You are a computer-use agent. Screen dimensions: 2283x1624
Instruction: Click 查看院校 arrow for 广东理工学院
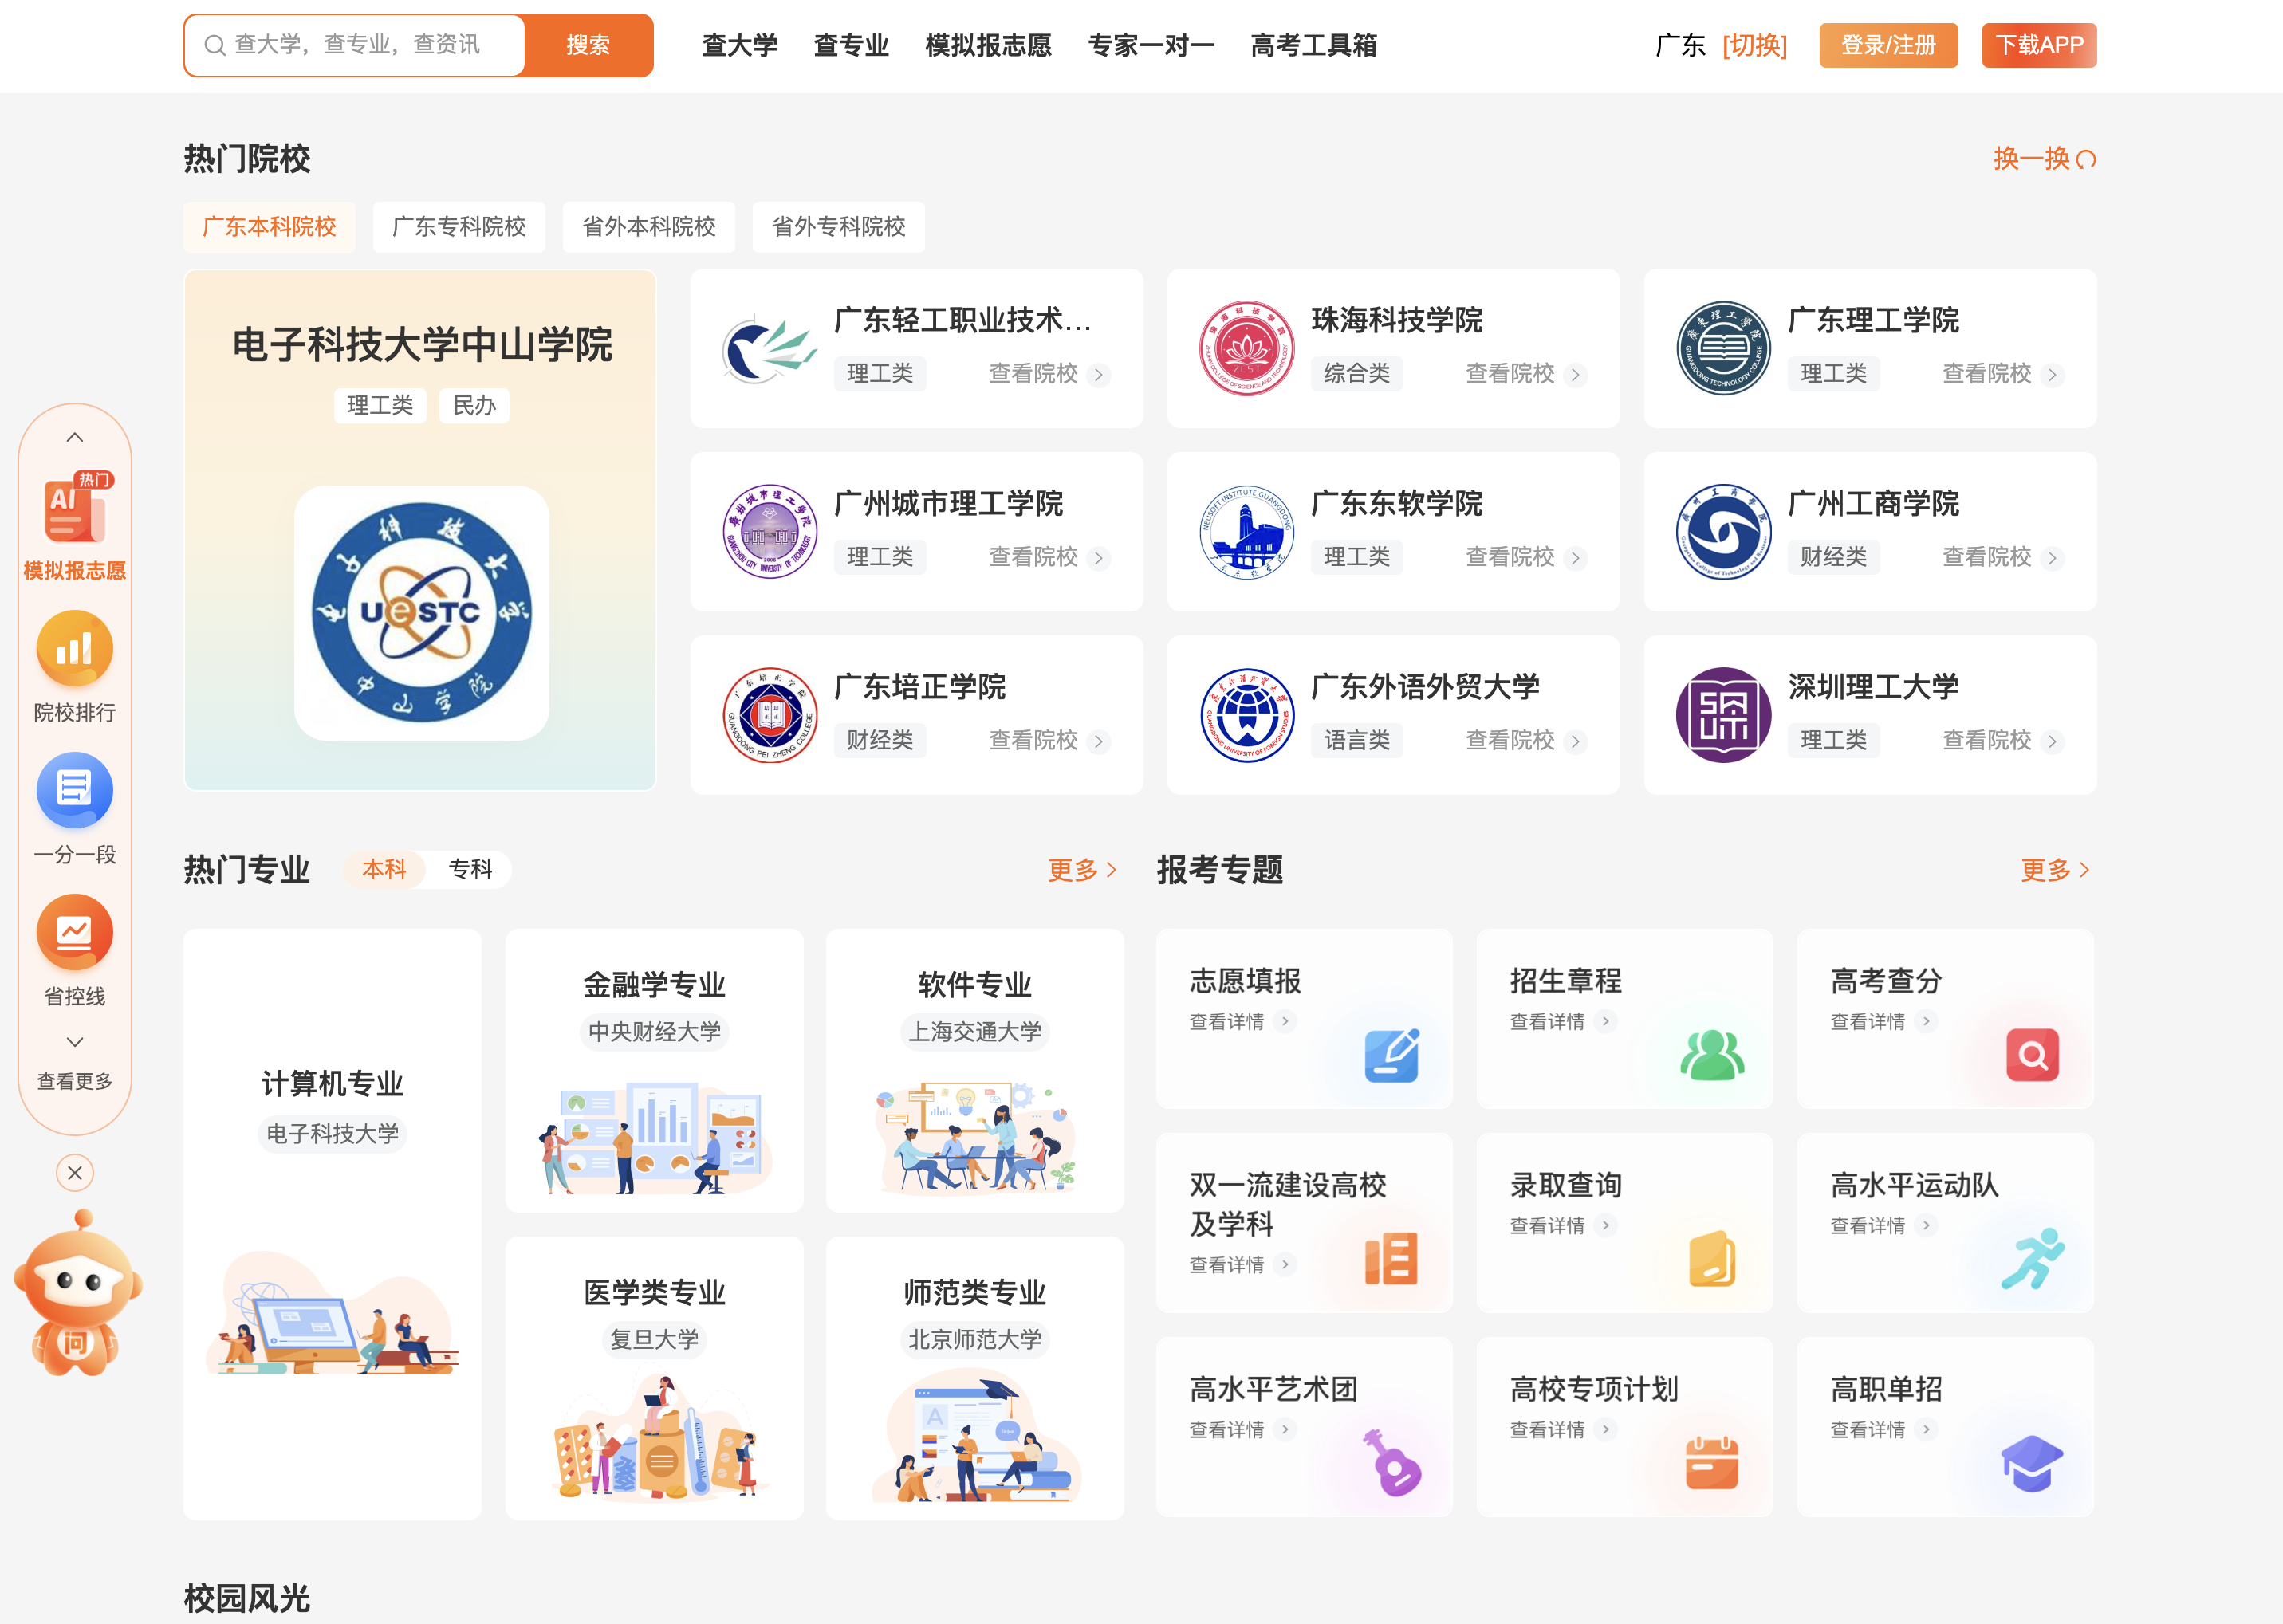pyautogui.click(x=2052, y=375)
